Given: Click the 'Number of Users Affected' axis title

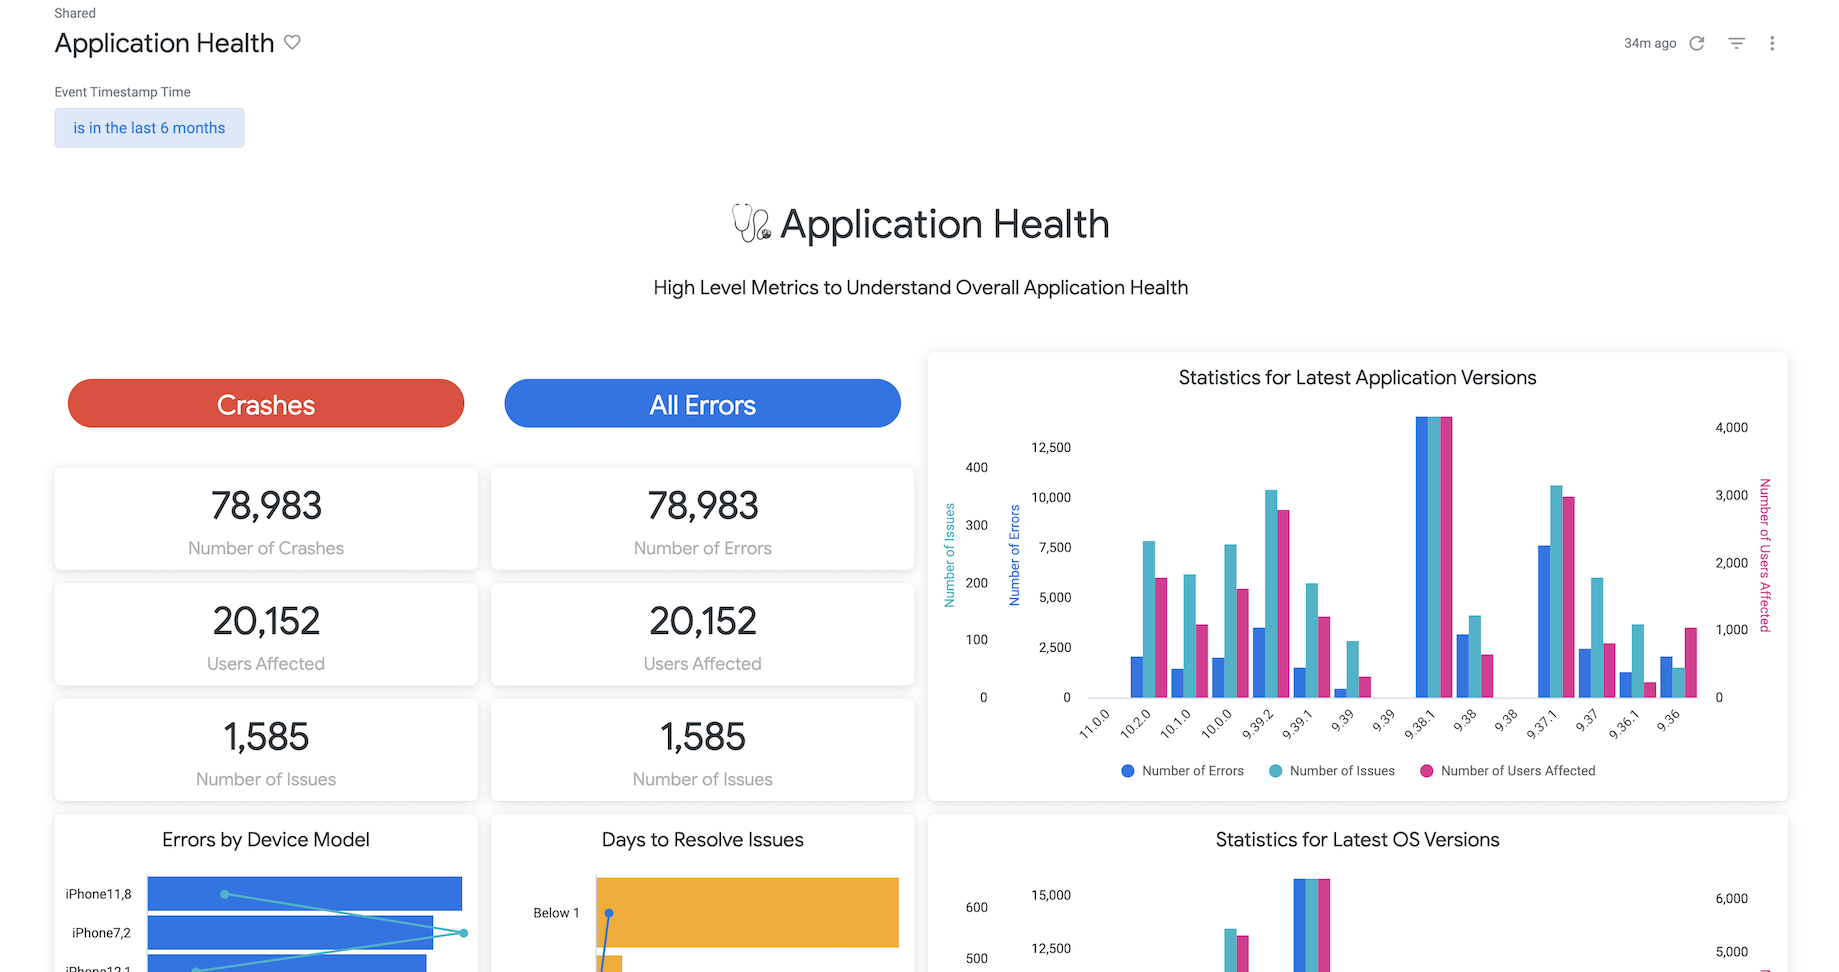Looking at the screenshot, I should tap(1765, 555).
